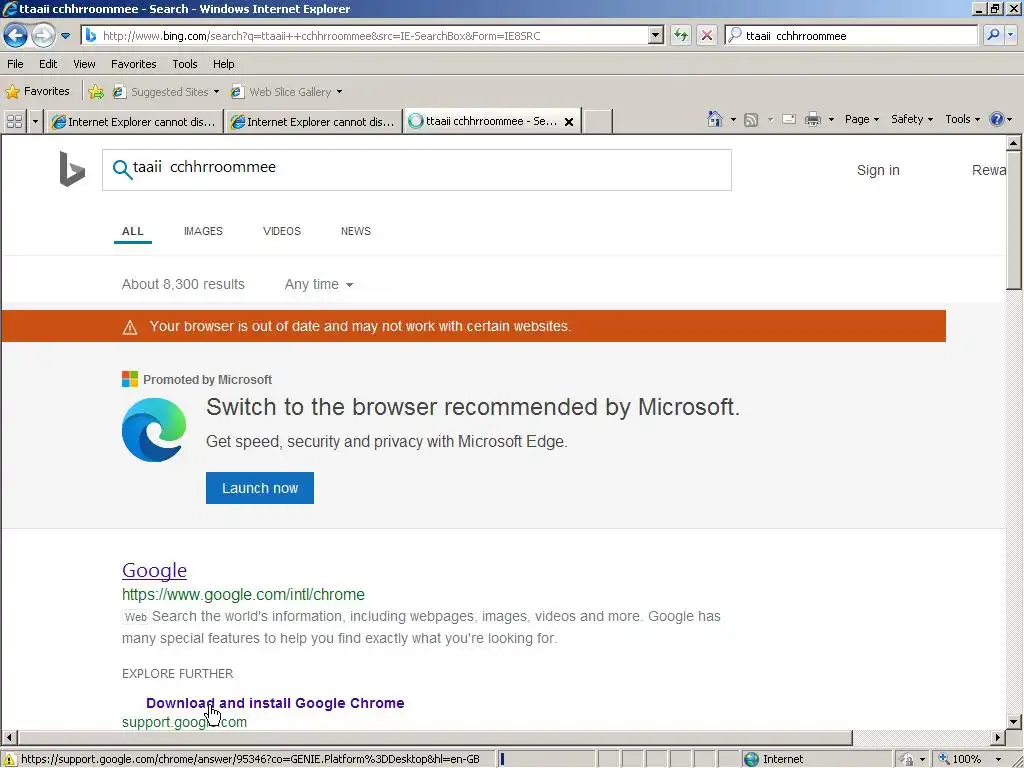The image size is (1024, 768).
Task: Click the Internet zone globe icon
Action: 752,759
